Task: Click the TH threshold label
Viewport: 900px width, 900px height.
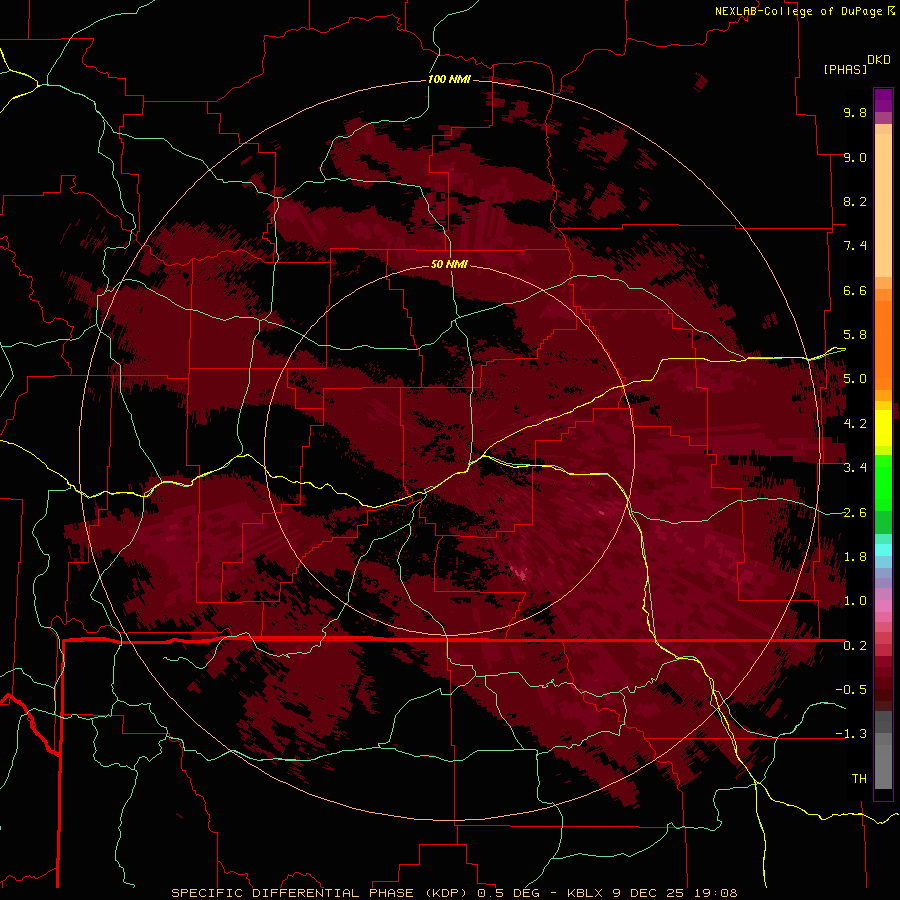Action: (x=859, y=779)
